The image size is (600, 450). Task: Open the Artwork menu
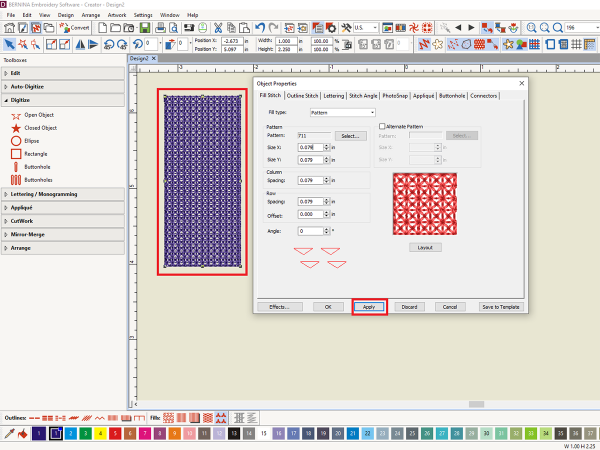coord(117,16)
